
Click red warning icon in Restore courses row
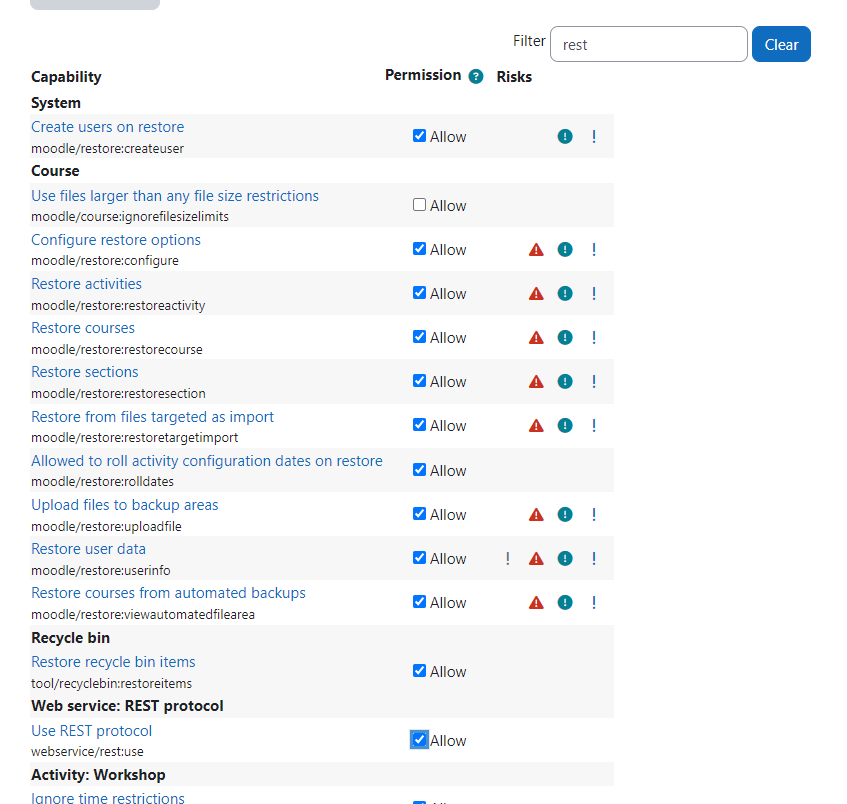tap(536, 338)
